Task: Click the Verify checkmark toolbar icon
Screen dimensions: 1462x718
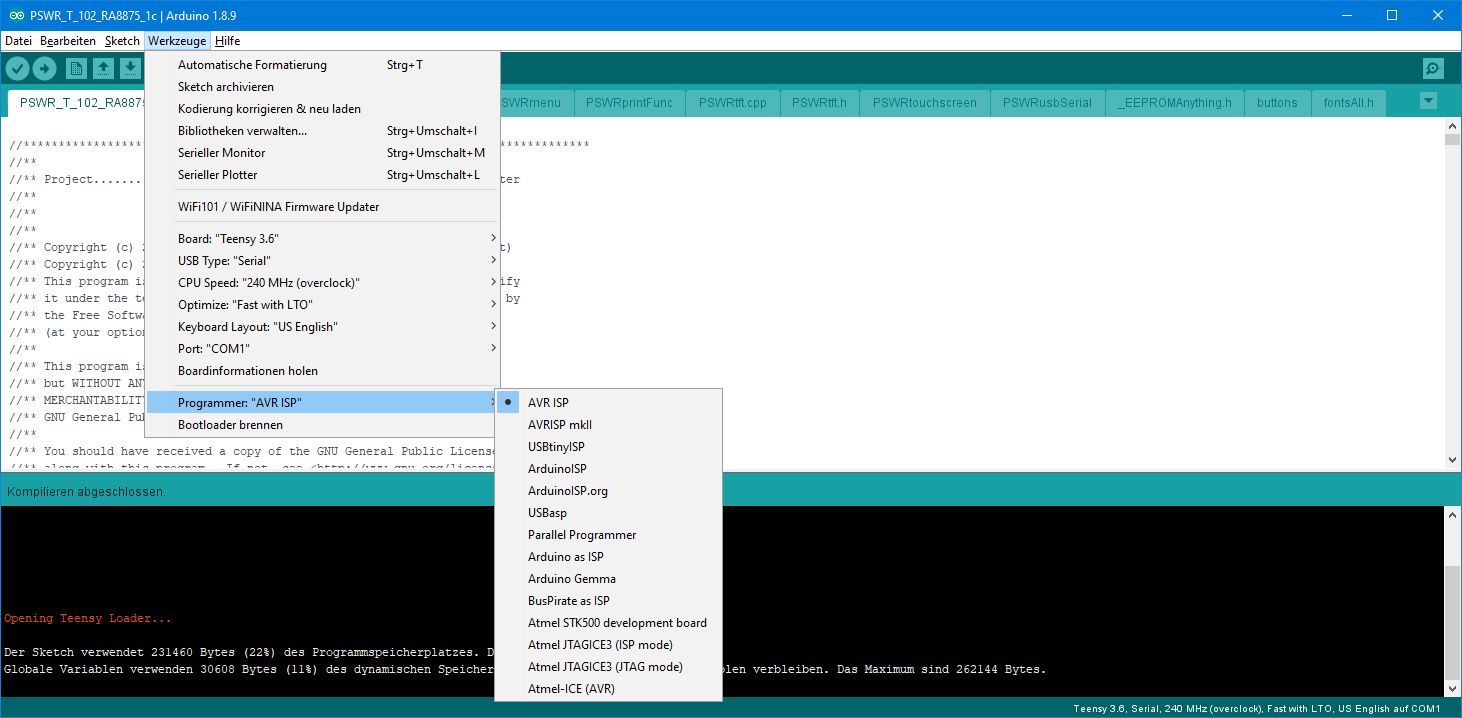Action: pos(18,68)
